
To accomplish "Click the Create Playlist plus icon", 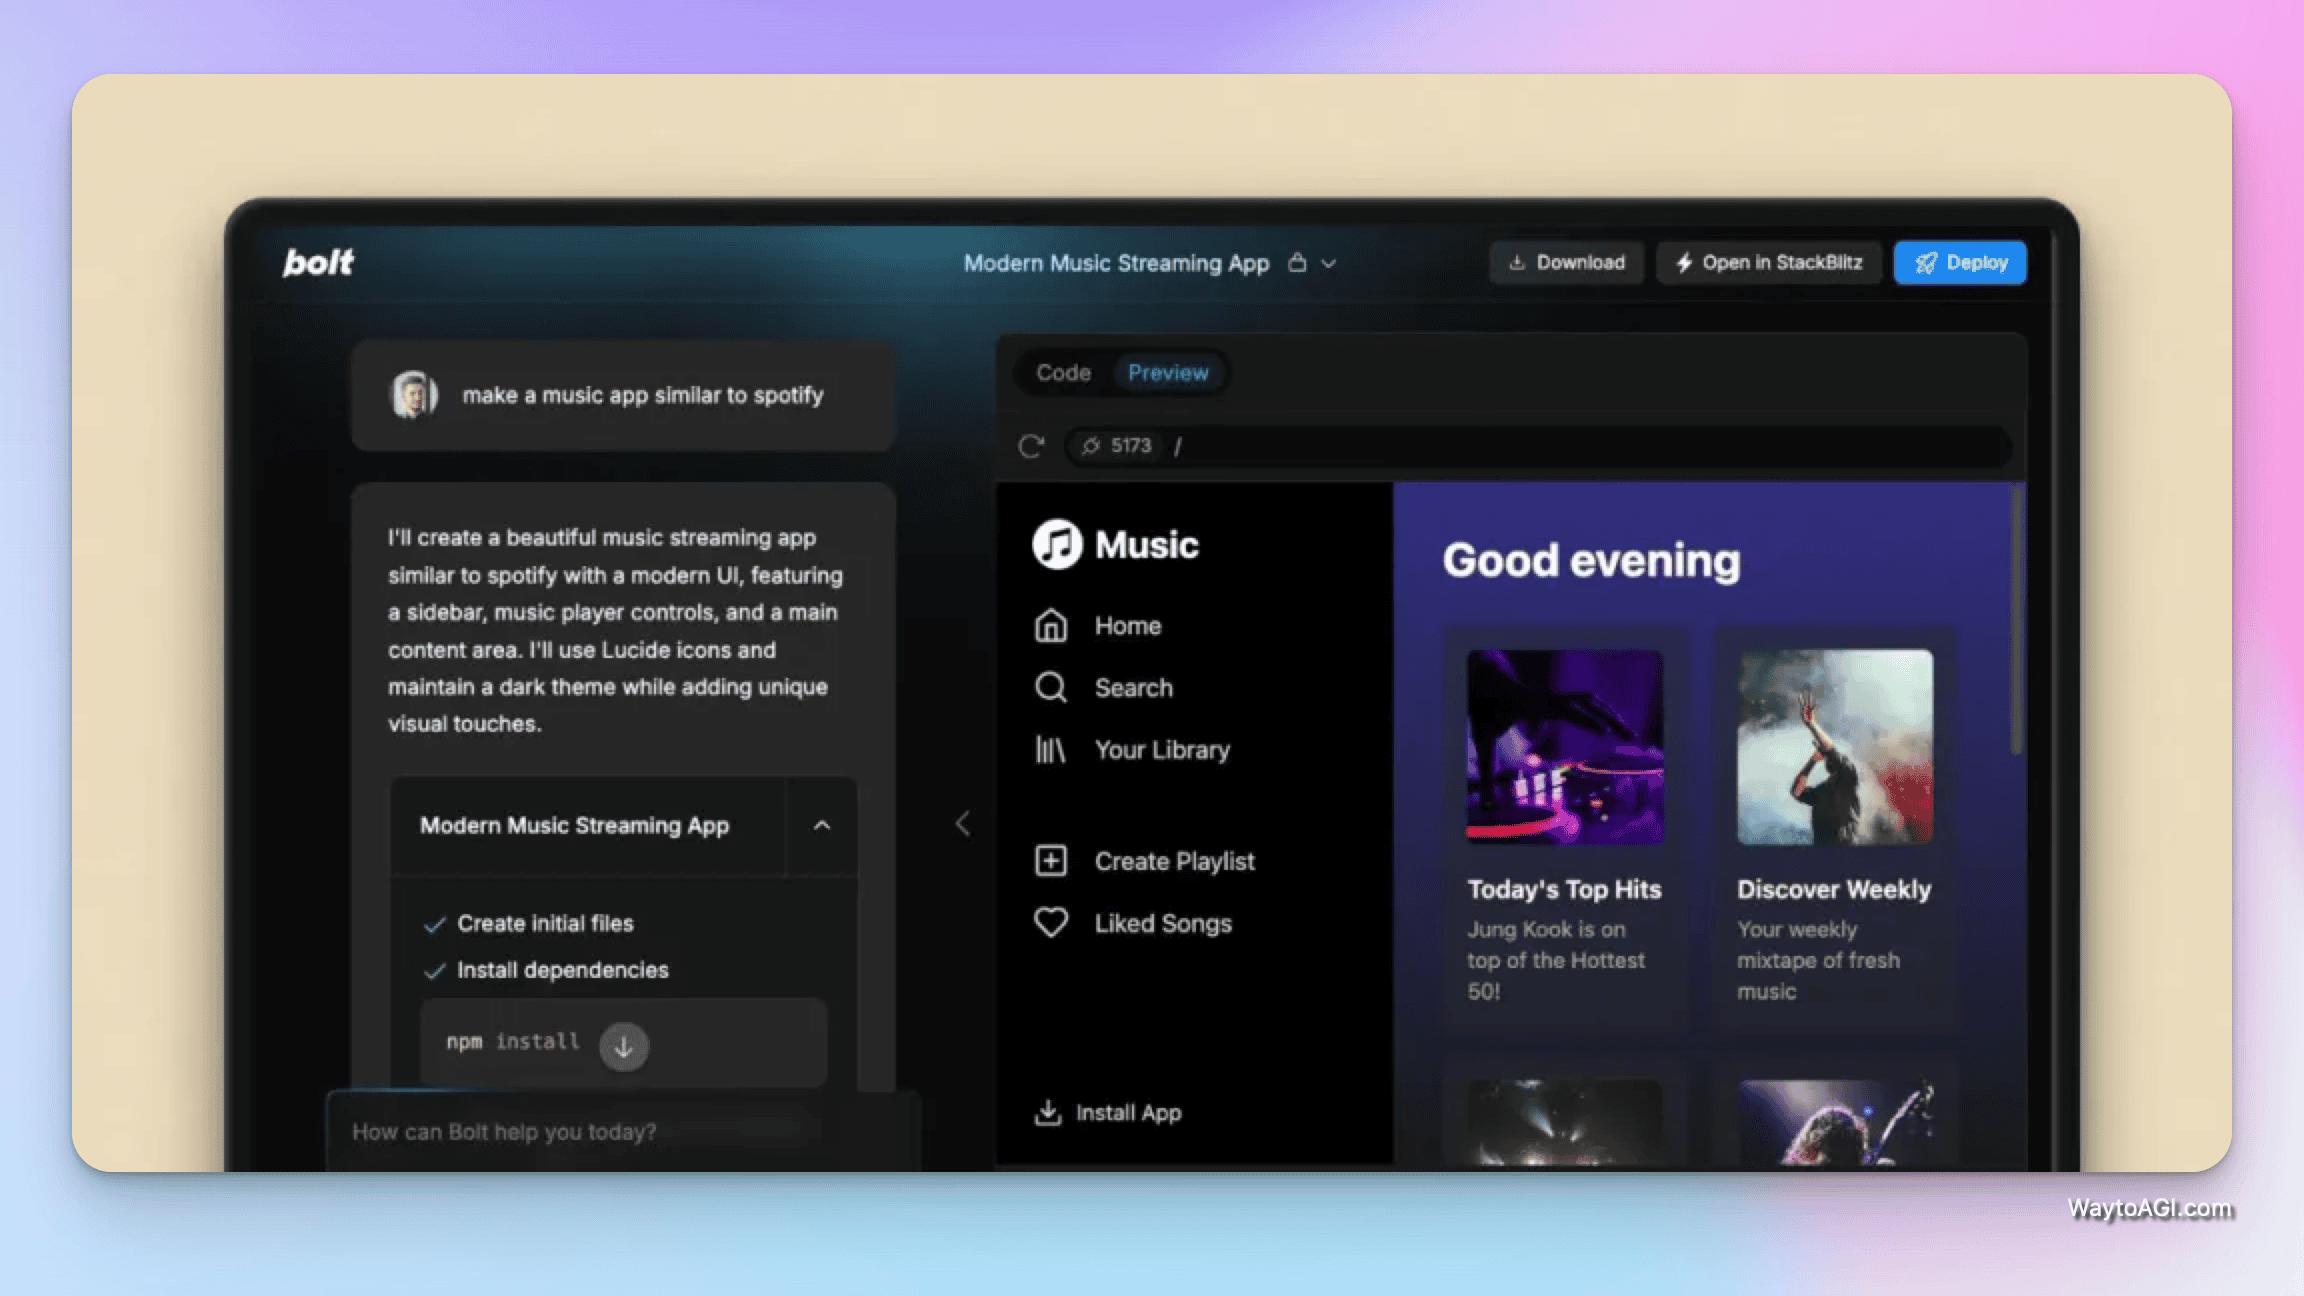I will pos(1050,861).
